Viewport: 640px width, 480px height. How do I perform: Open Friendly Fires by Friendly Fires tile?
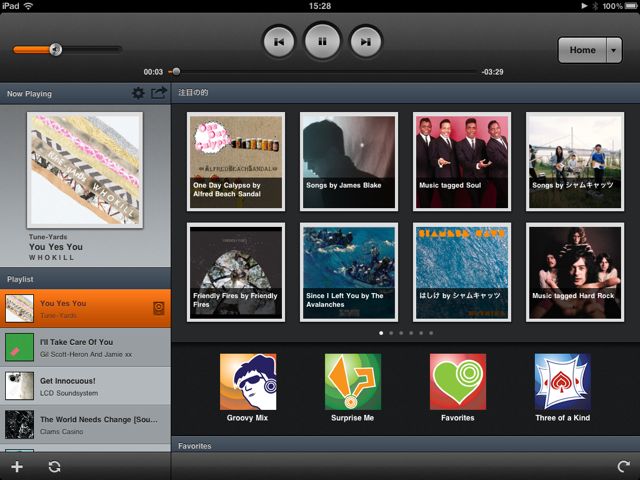point(236,272)
